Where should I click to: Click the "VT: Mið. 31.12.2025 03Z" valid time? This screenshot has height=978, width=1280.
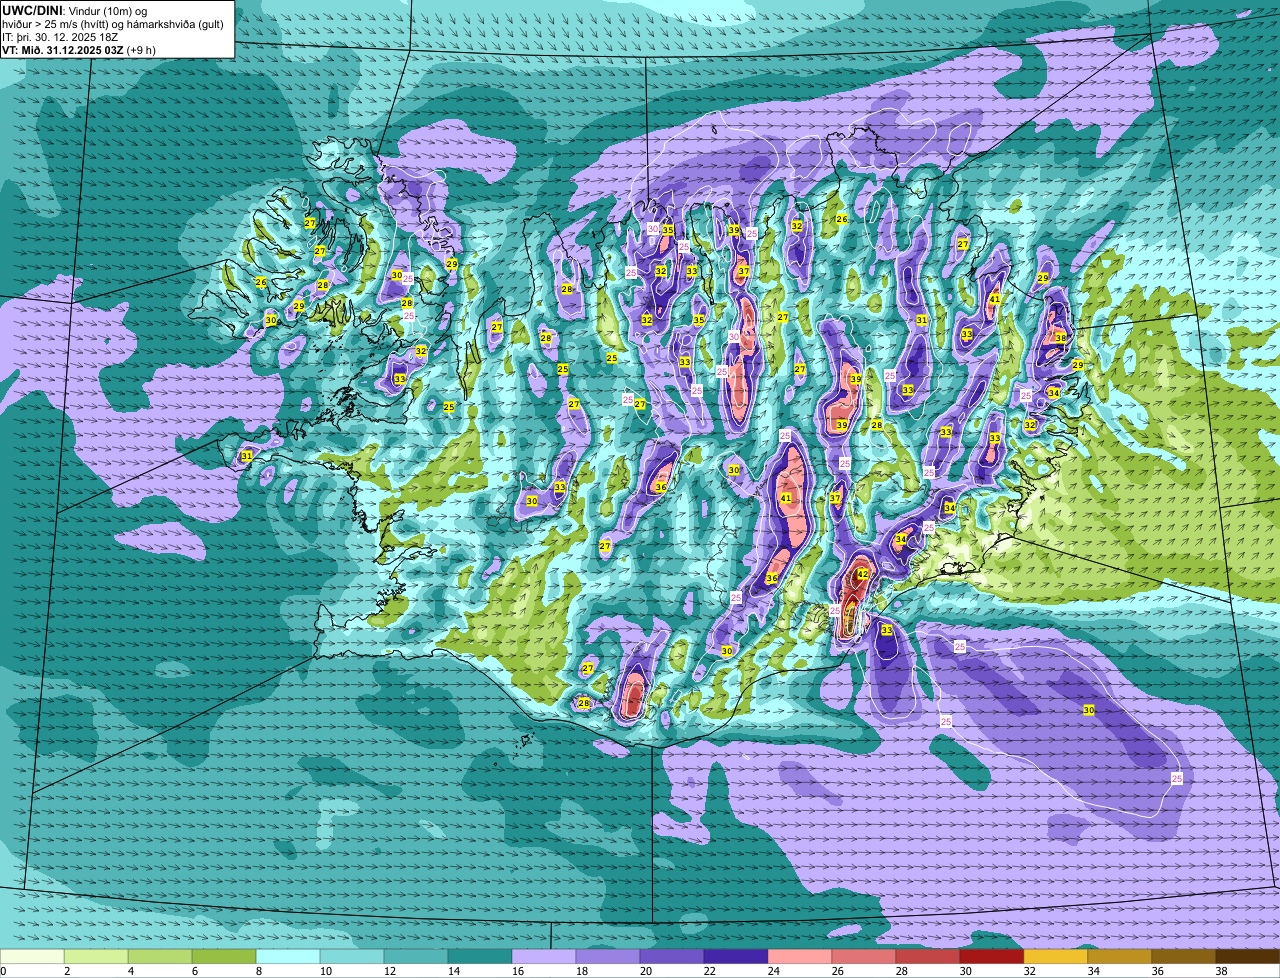pos(62,49)
